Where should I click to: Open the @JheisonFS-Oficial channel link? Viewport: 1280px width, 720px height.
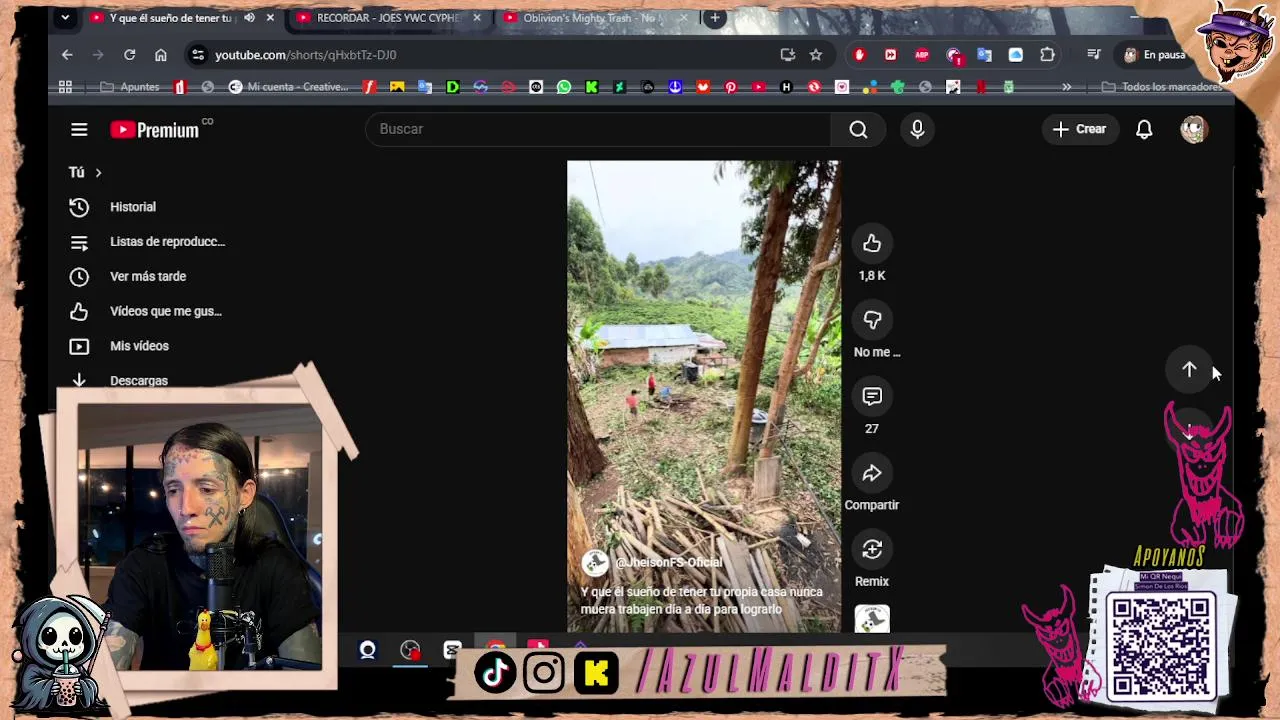click(x=668, y=563)
